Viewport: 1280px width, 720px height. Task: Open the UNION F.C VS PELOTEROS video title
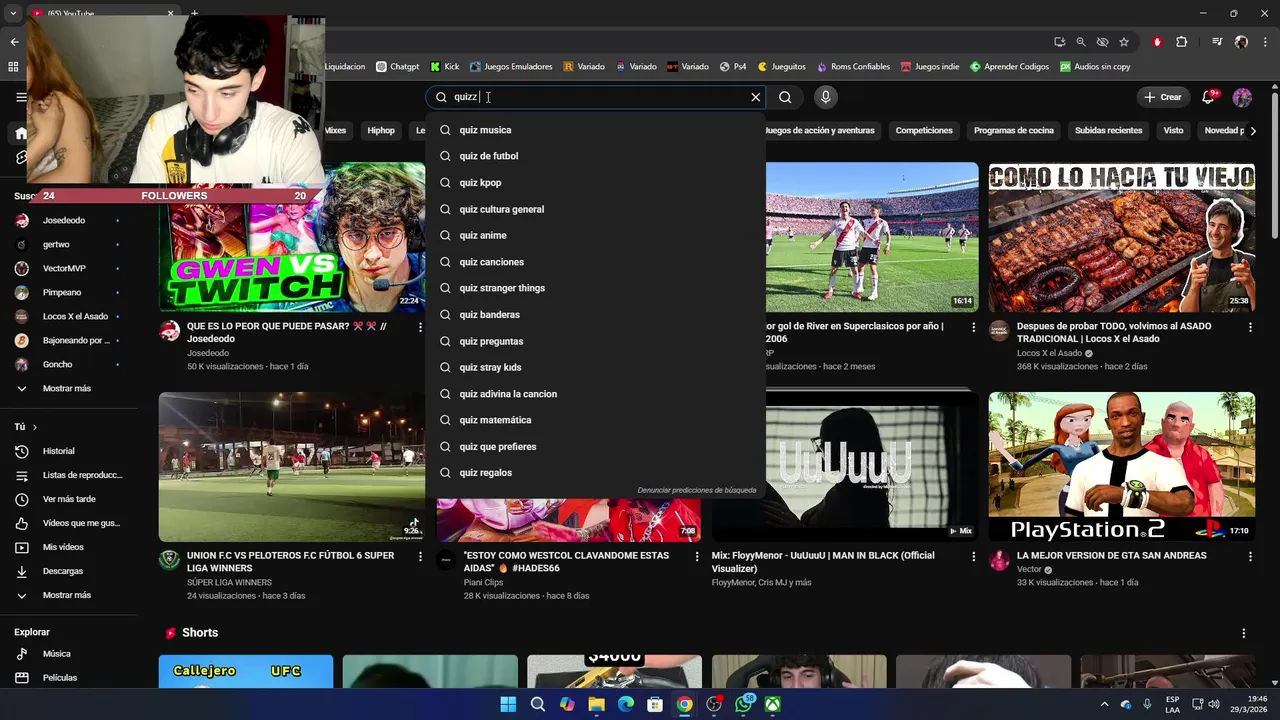click(x=291, y=562)
